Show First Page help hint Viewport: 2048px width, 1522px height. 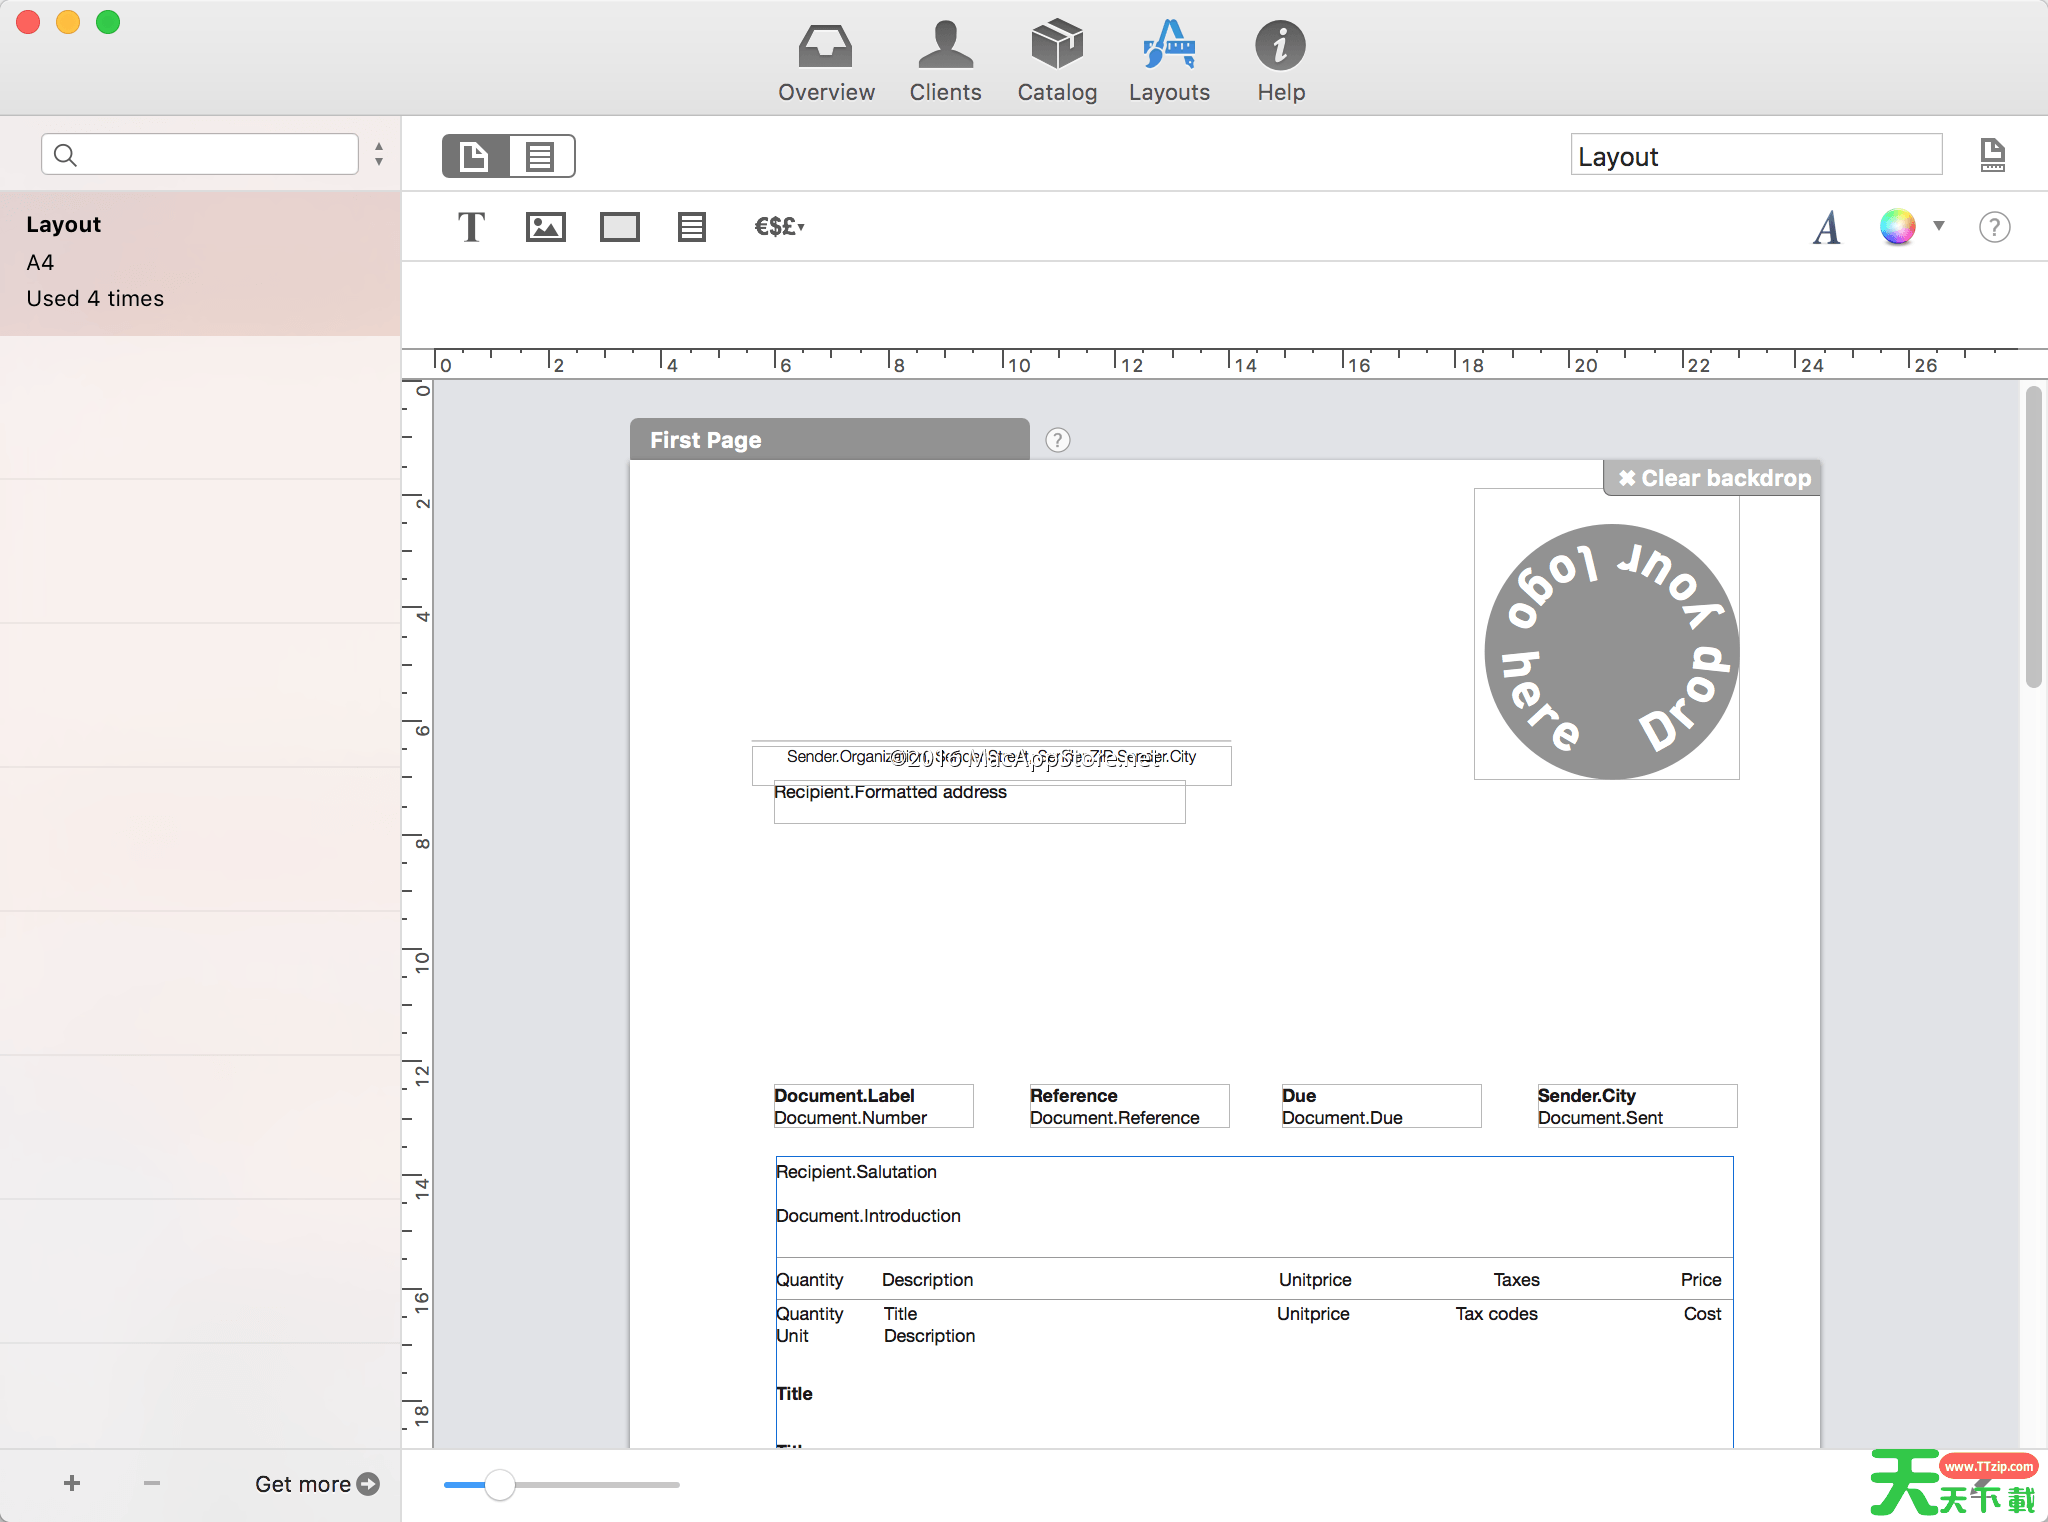pyautogui.click(x=1057, y=440)
